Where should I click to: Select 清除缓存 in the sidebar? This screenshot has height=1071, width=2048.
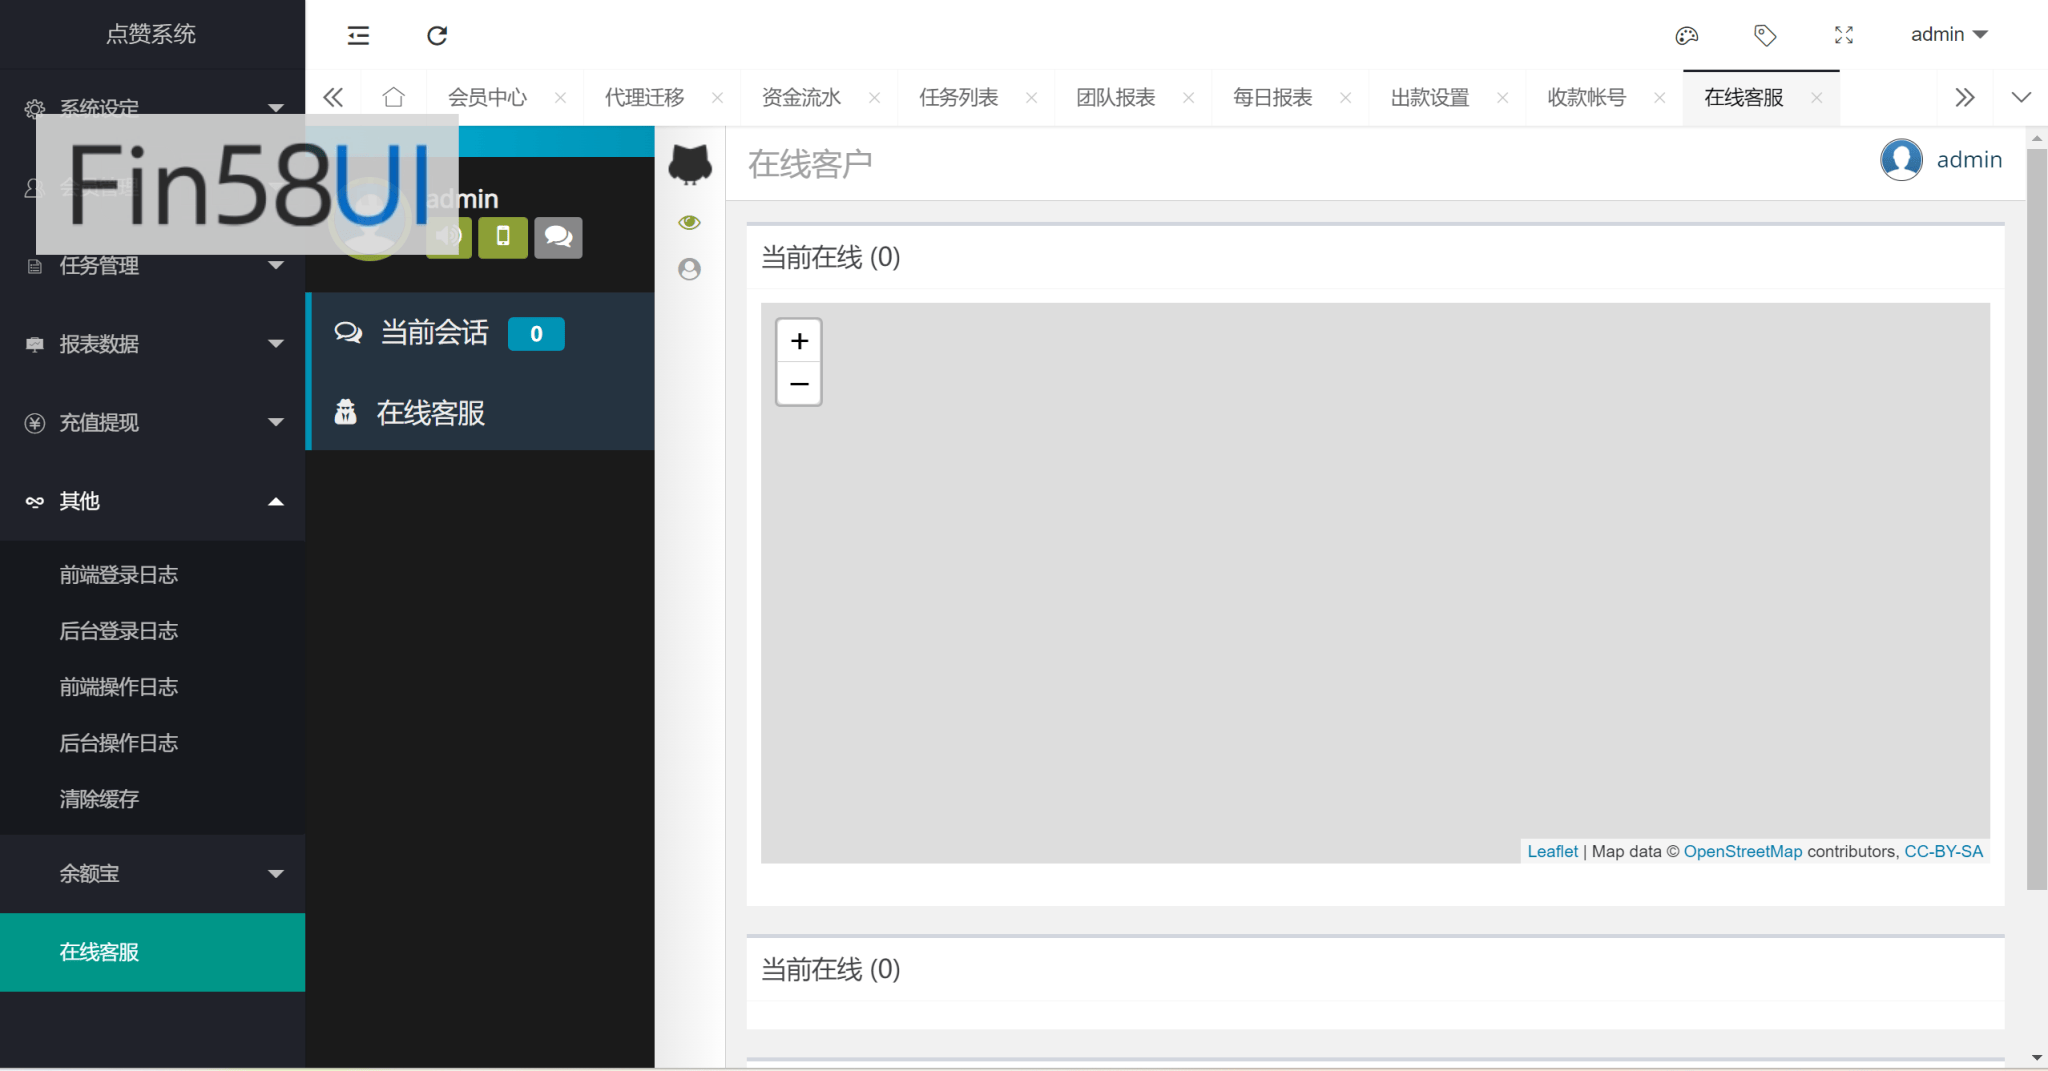(99, 799)
